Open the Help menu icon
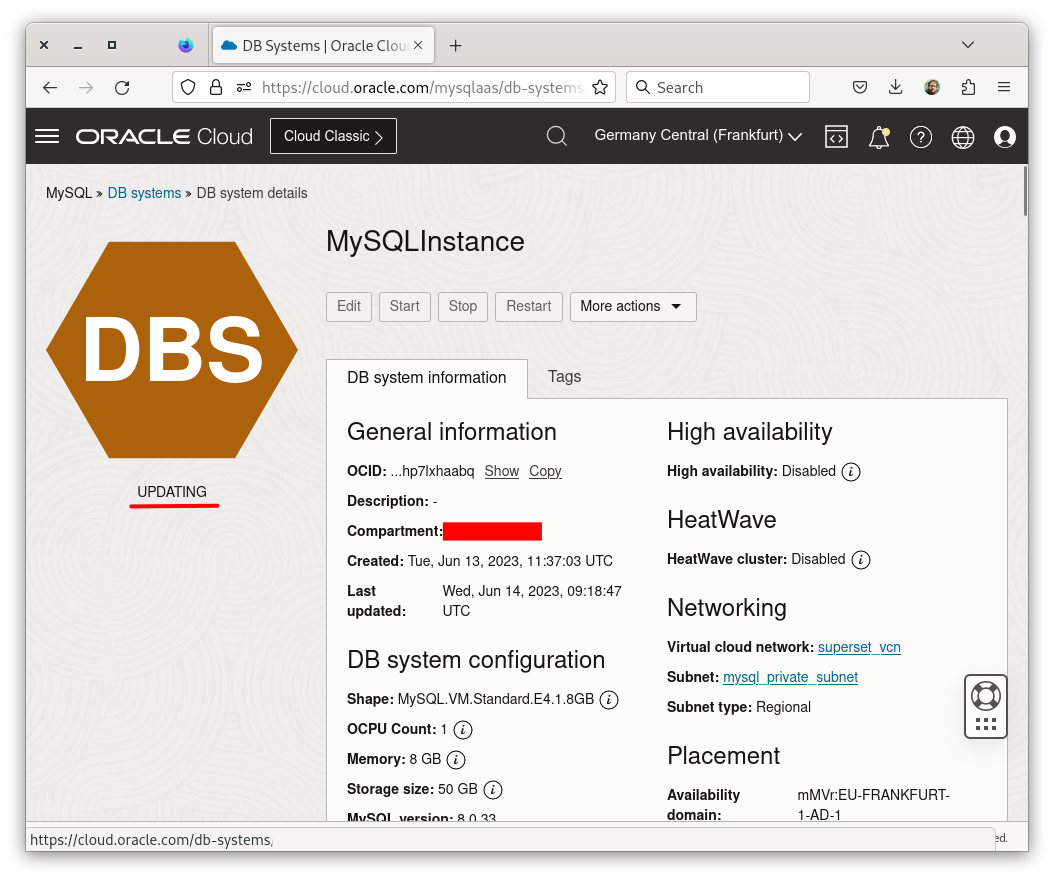Image resolution: width=1054 pixels, height=880 pixels. pyautogui.click(x=921, y=137)
